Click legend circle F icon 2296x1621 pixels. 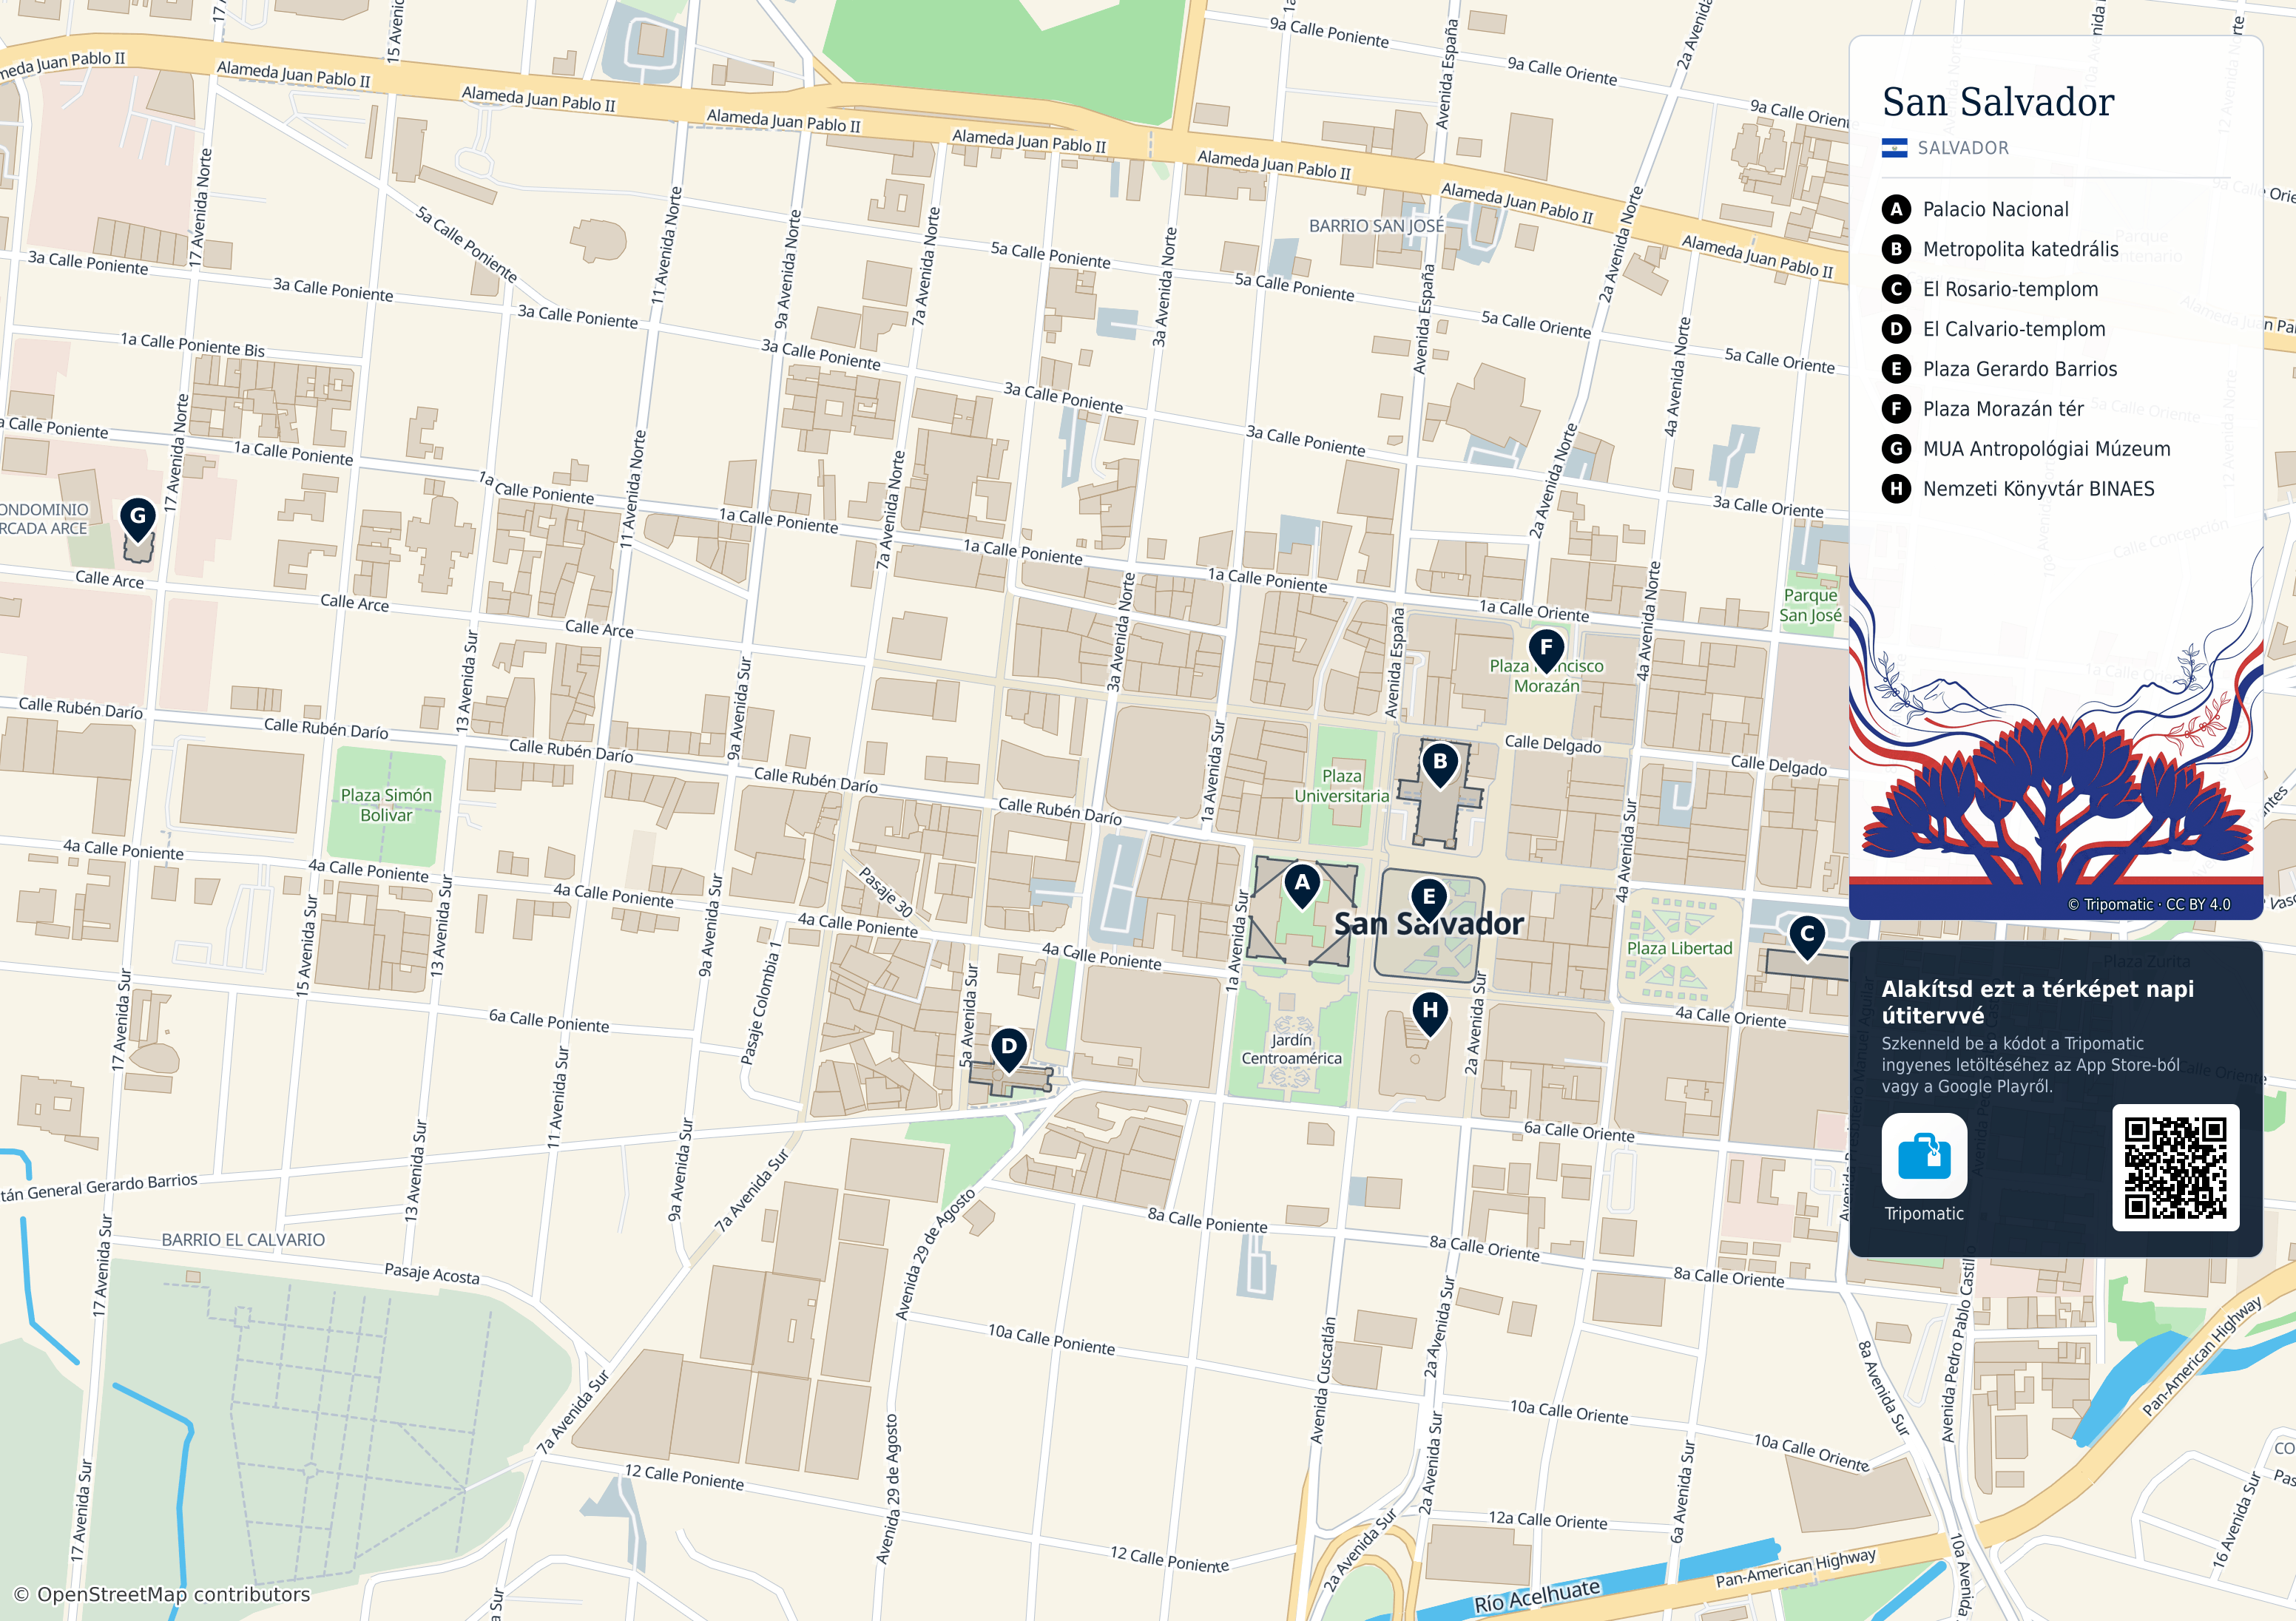pyautogui.click(x=1896, y=409)
